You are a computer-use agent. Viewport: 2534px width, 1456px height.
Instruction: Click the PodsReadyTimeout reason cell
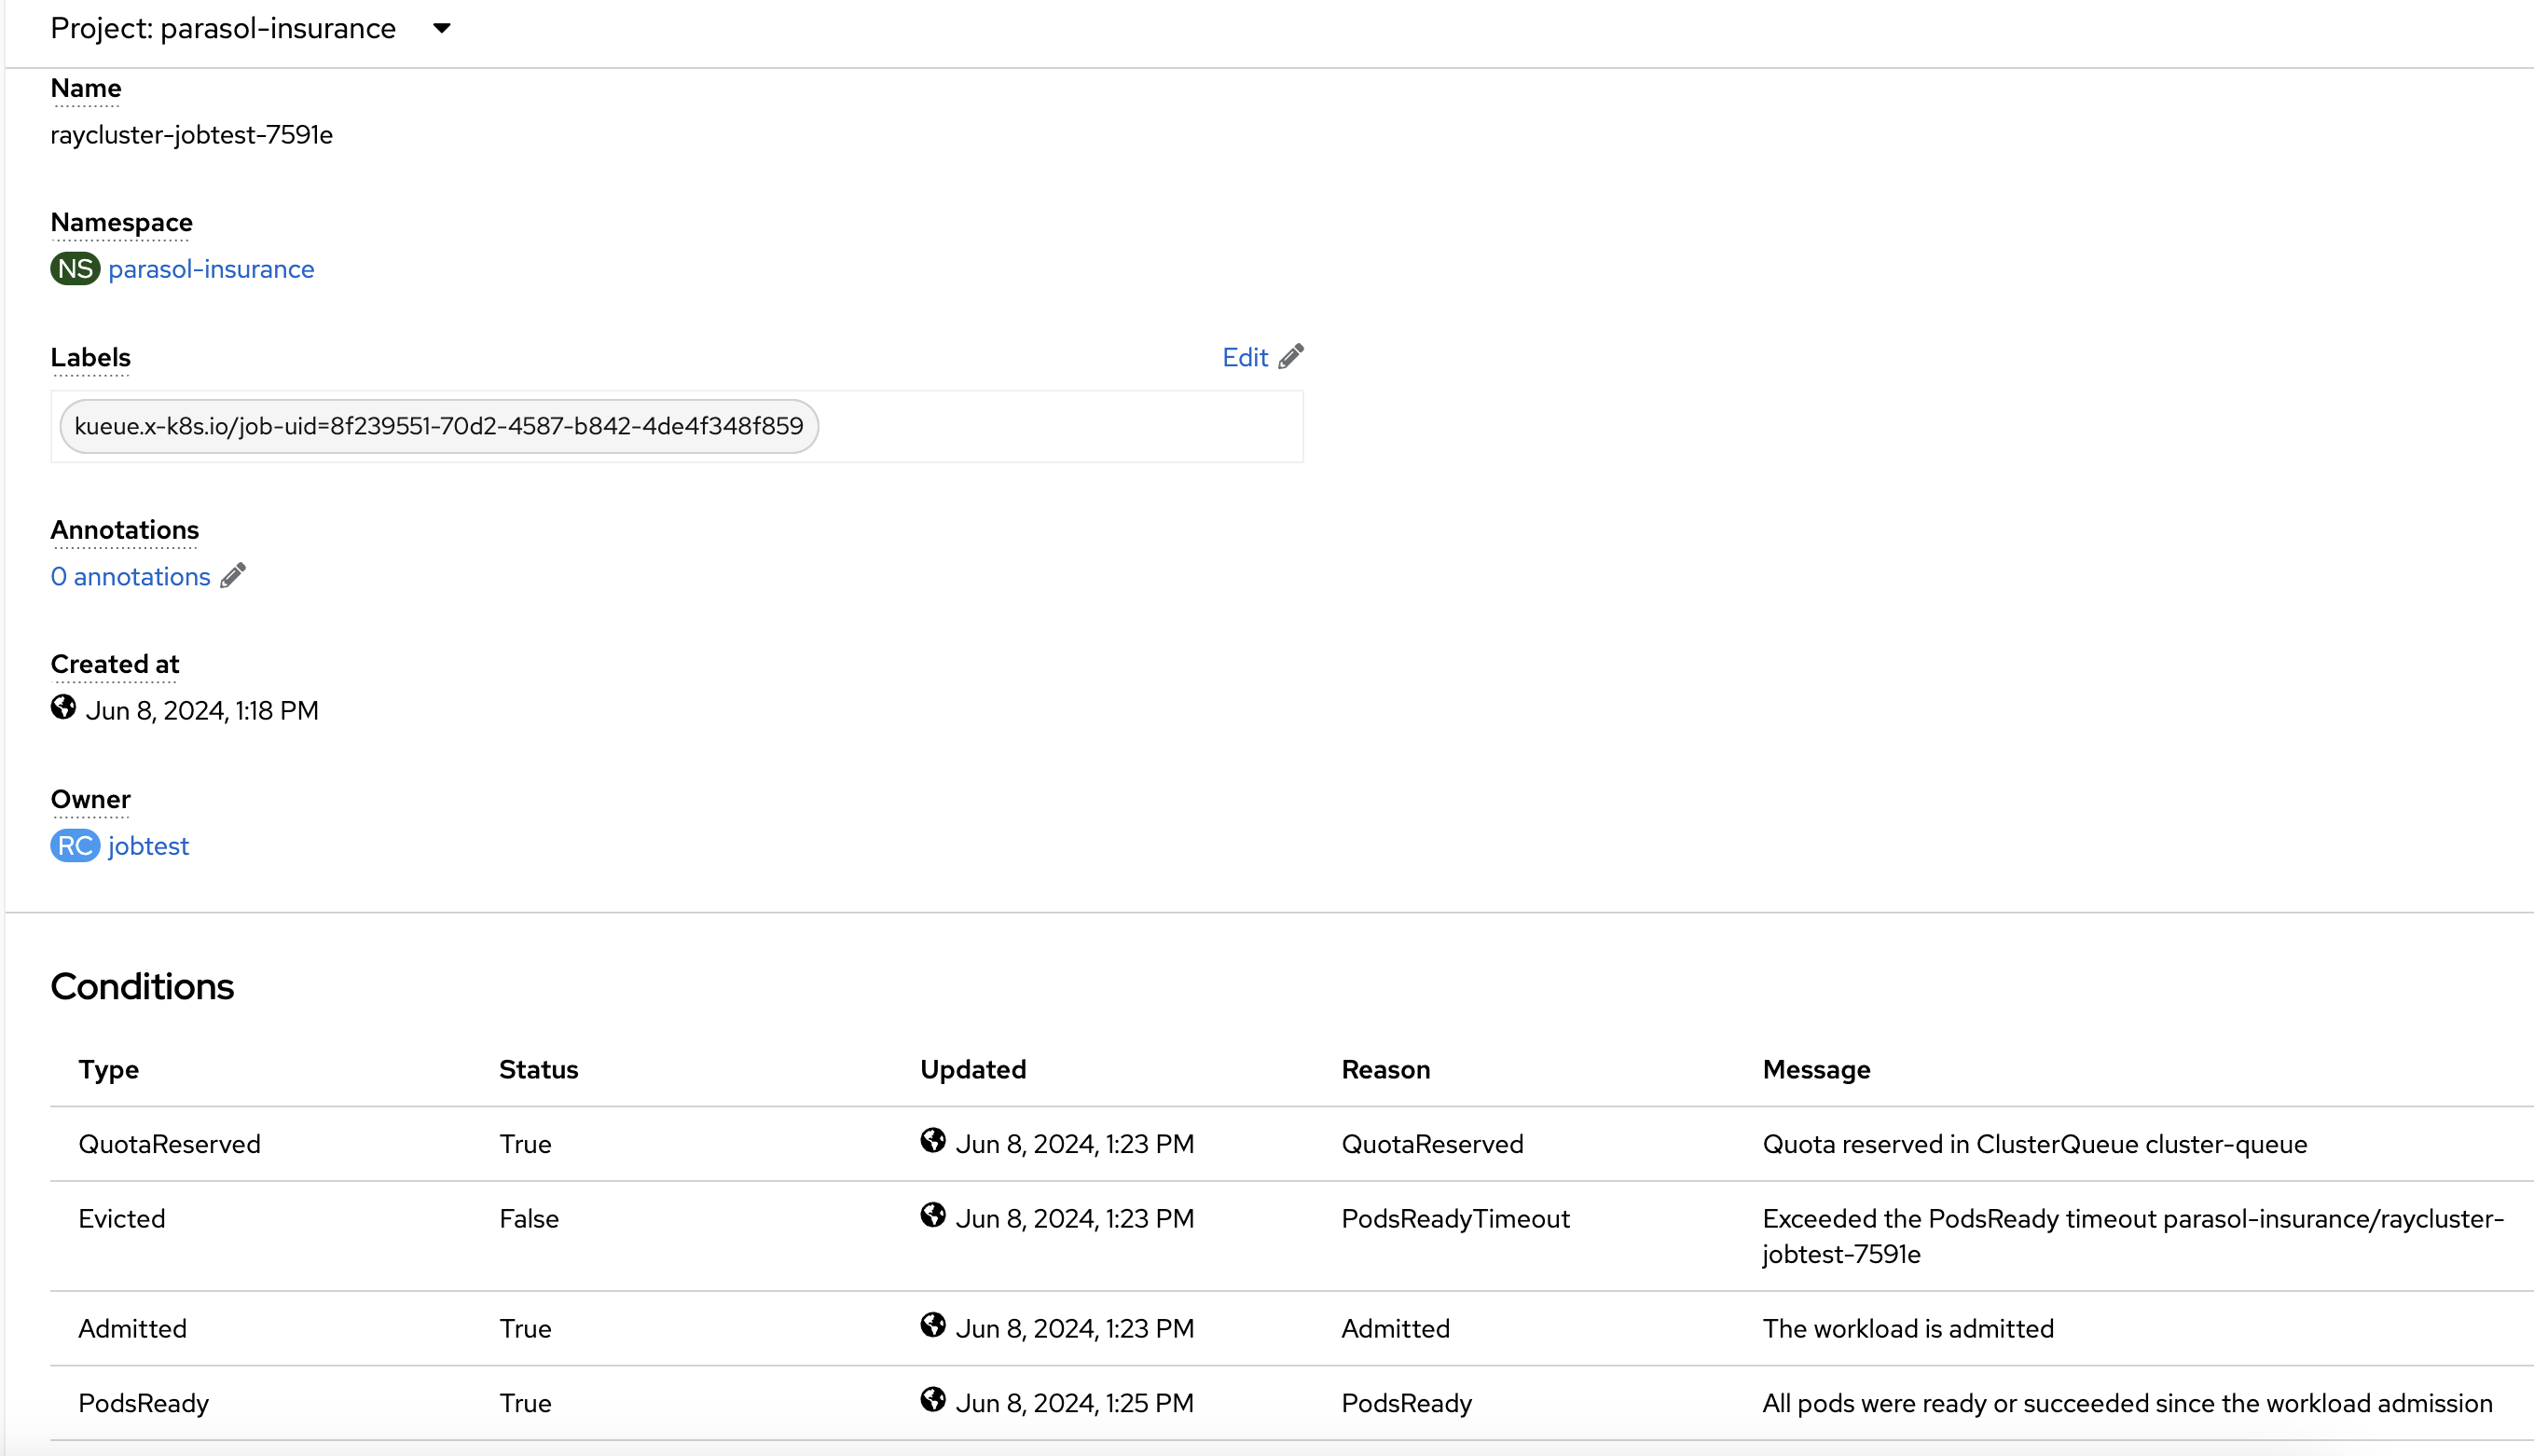pyautogui.click(x=1455, y=1218)
